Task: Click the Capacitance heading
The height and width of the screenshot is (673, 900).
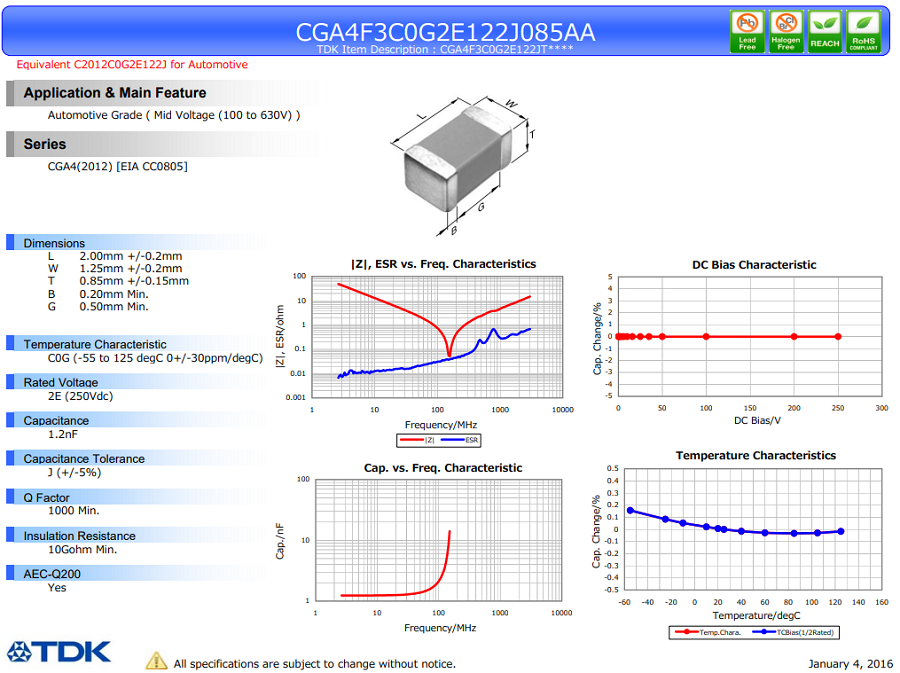Action: click(x=56, y=421)
